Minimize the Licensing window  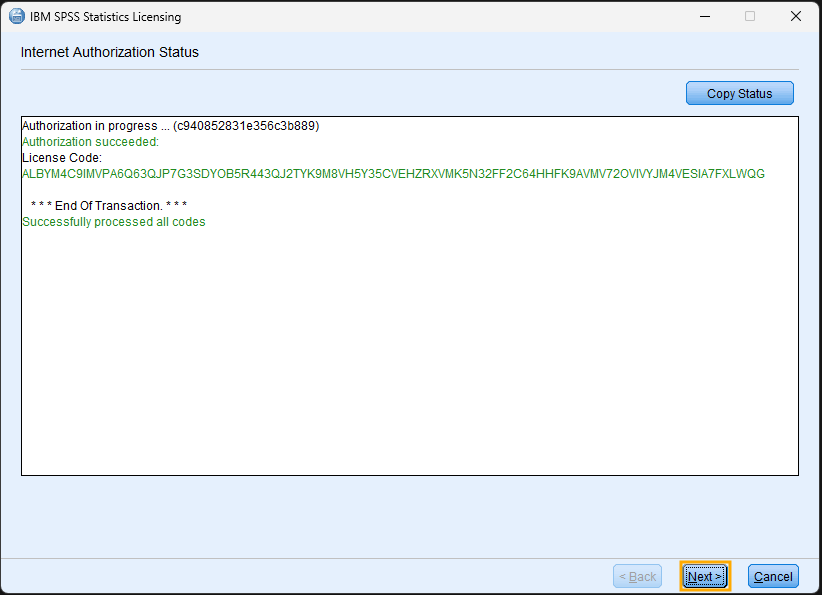coord(705,16)
